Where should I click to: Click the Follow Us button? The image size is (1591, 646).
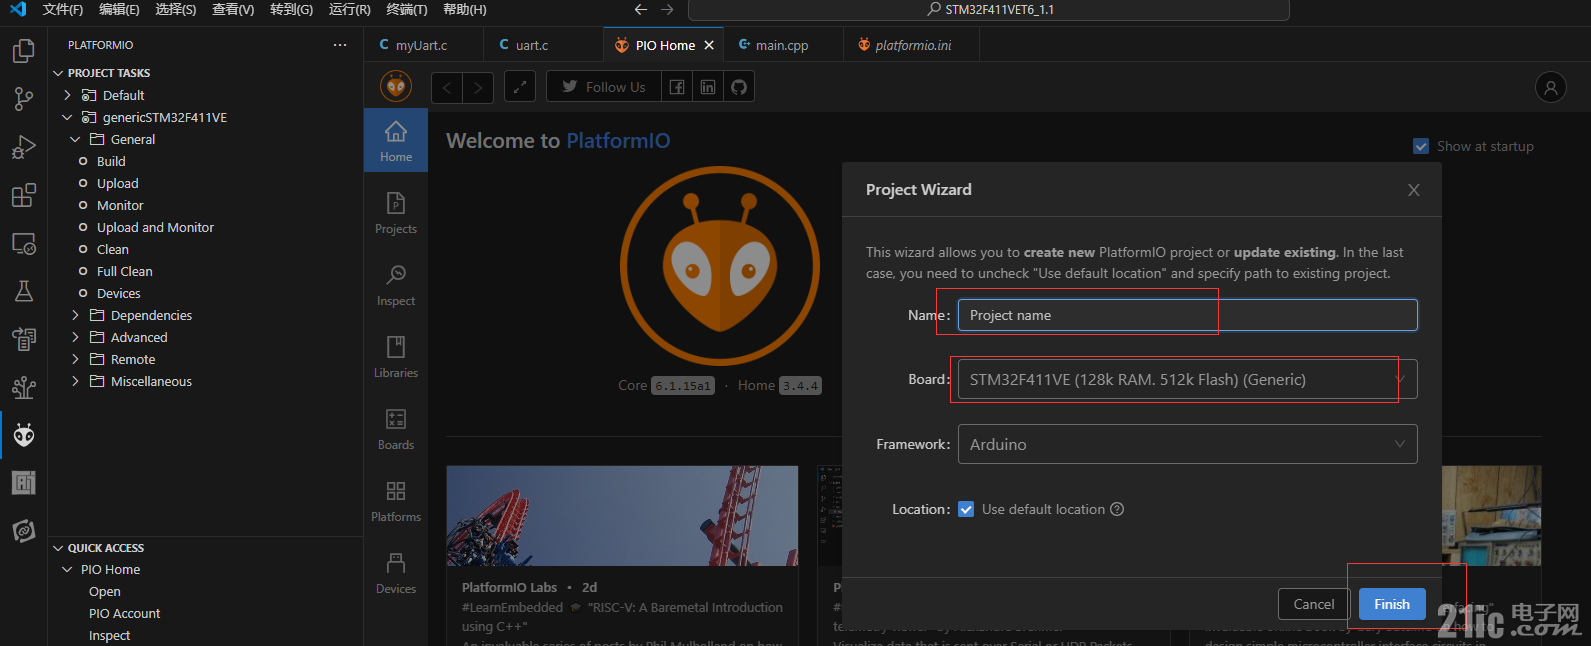pos(602,87)
